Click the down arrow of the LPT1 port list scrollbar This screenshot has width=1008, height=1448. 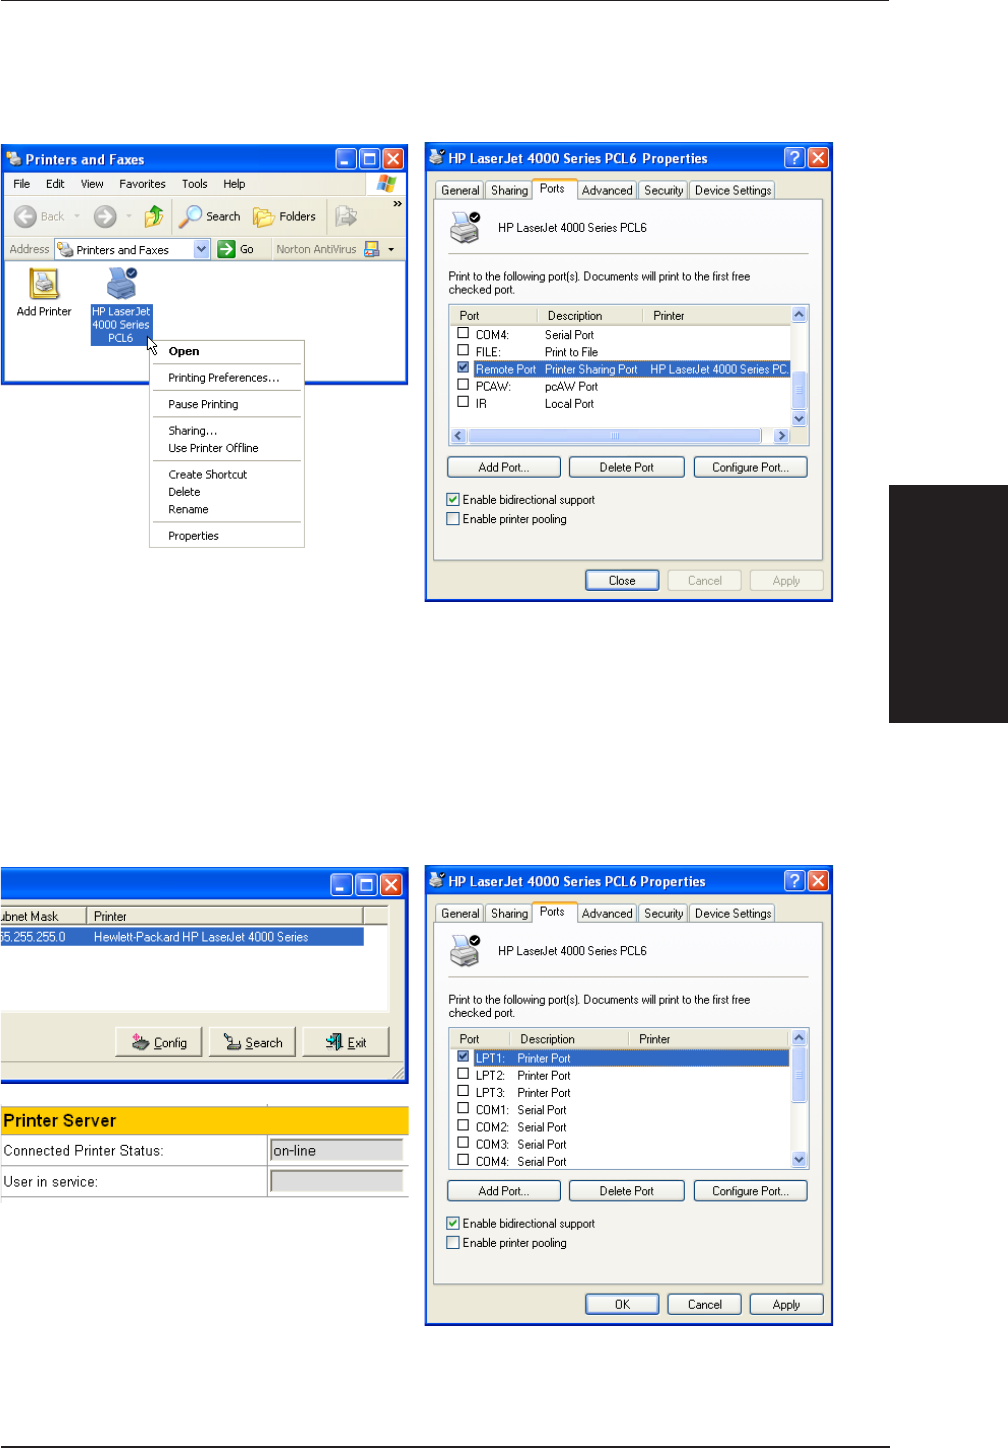click(x=799, y=1159)
